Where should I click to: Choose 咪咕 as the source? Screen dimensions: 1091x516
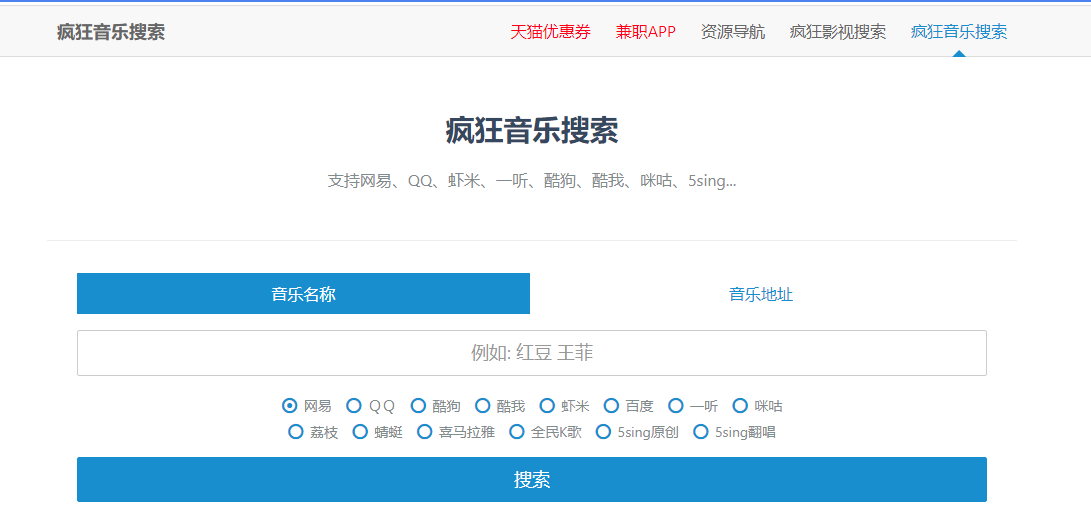click(x=740, y=406)
